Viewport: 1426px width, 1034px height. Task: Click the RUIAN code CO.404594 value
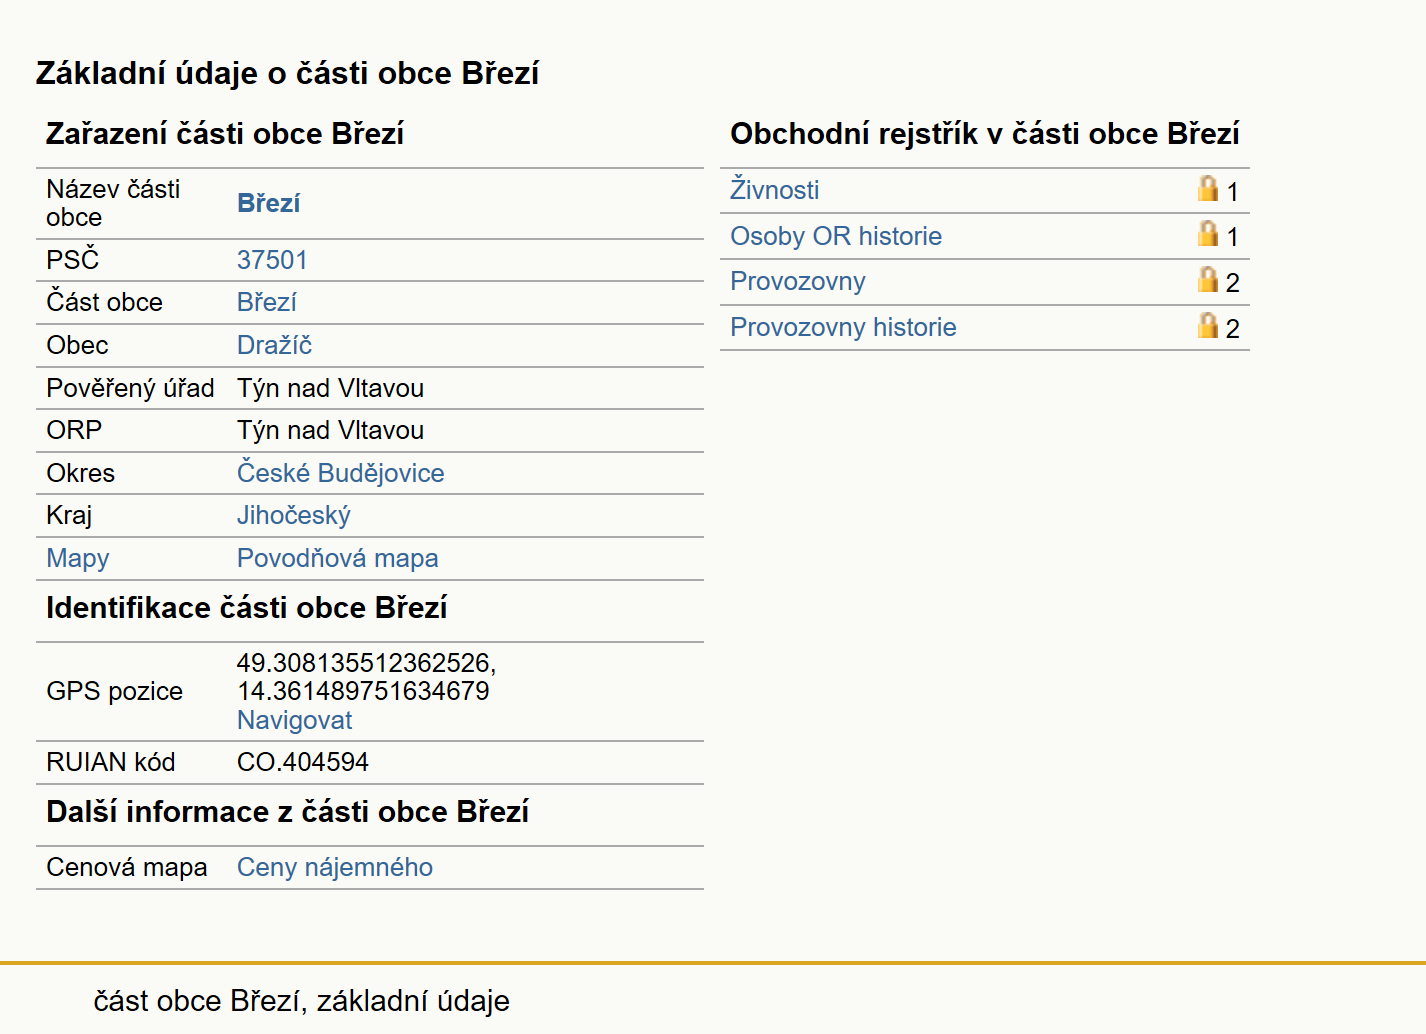(303, 762)
